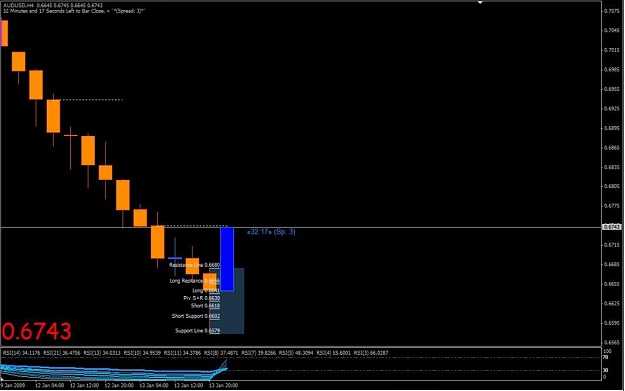Click the RSI(7) 39.8266 indicator label

[258, 353]
